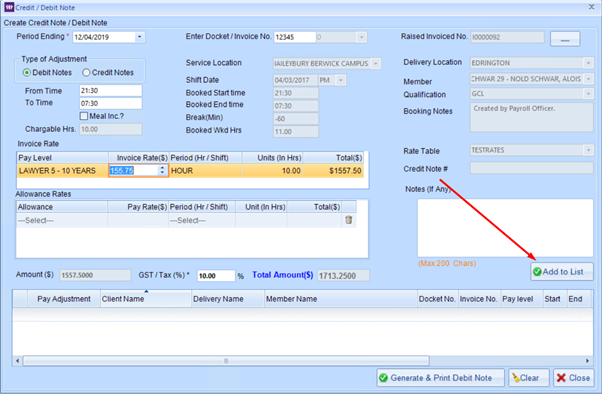Click the scroll right arrow of list

587,361
